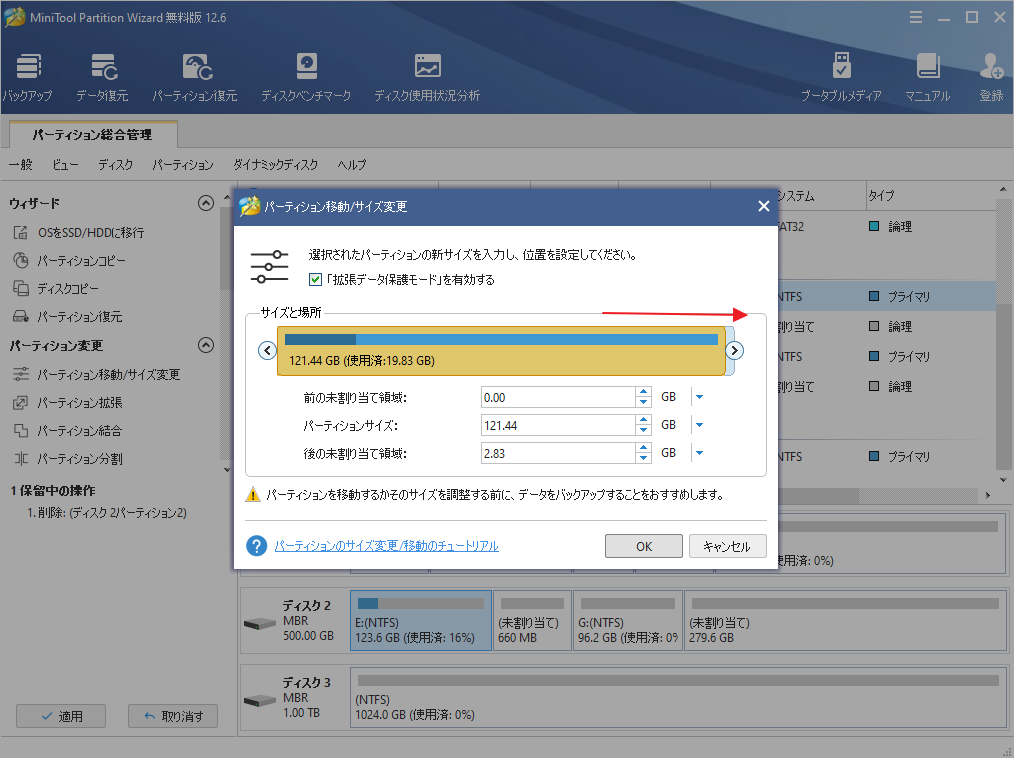1014x758 pixels.
Task: Collapse the ウィザード section
Action: [206, 202]
